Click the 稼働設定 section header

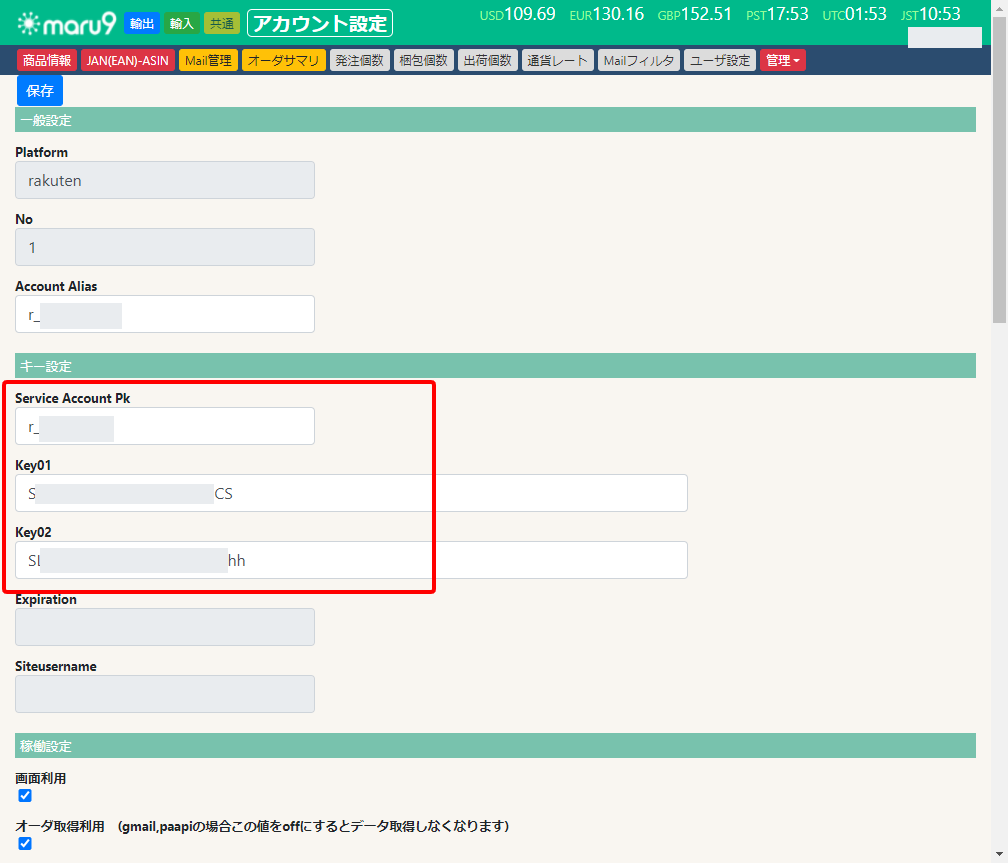pos(495,745)
